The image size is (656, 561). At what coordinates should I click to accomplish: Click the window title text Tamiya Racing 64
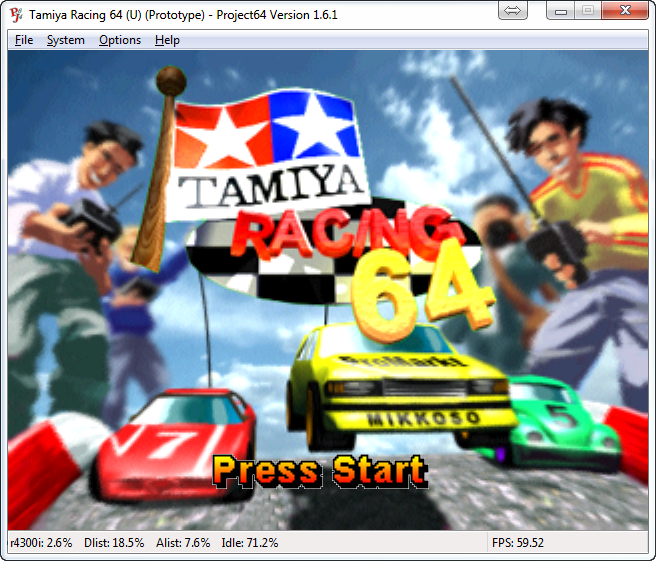[75, 15]
